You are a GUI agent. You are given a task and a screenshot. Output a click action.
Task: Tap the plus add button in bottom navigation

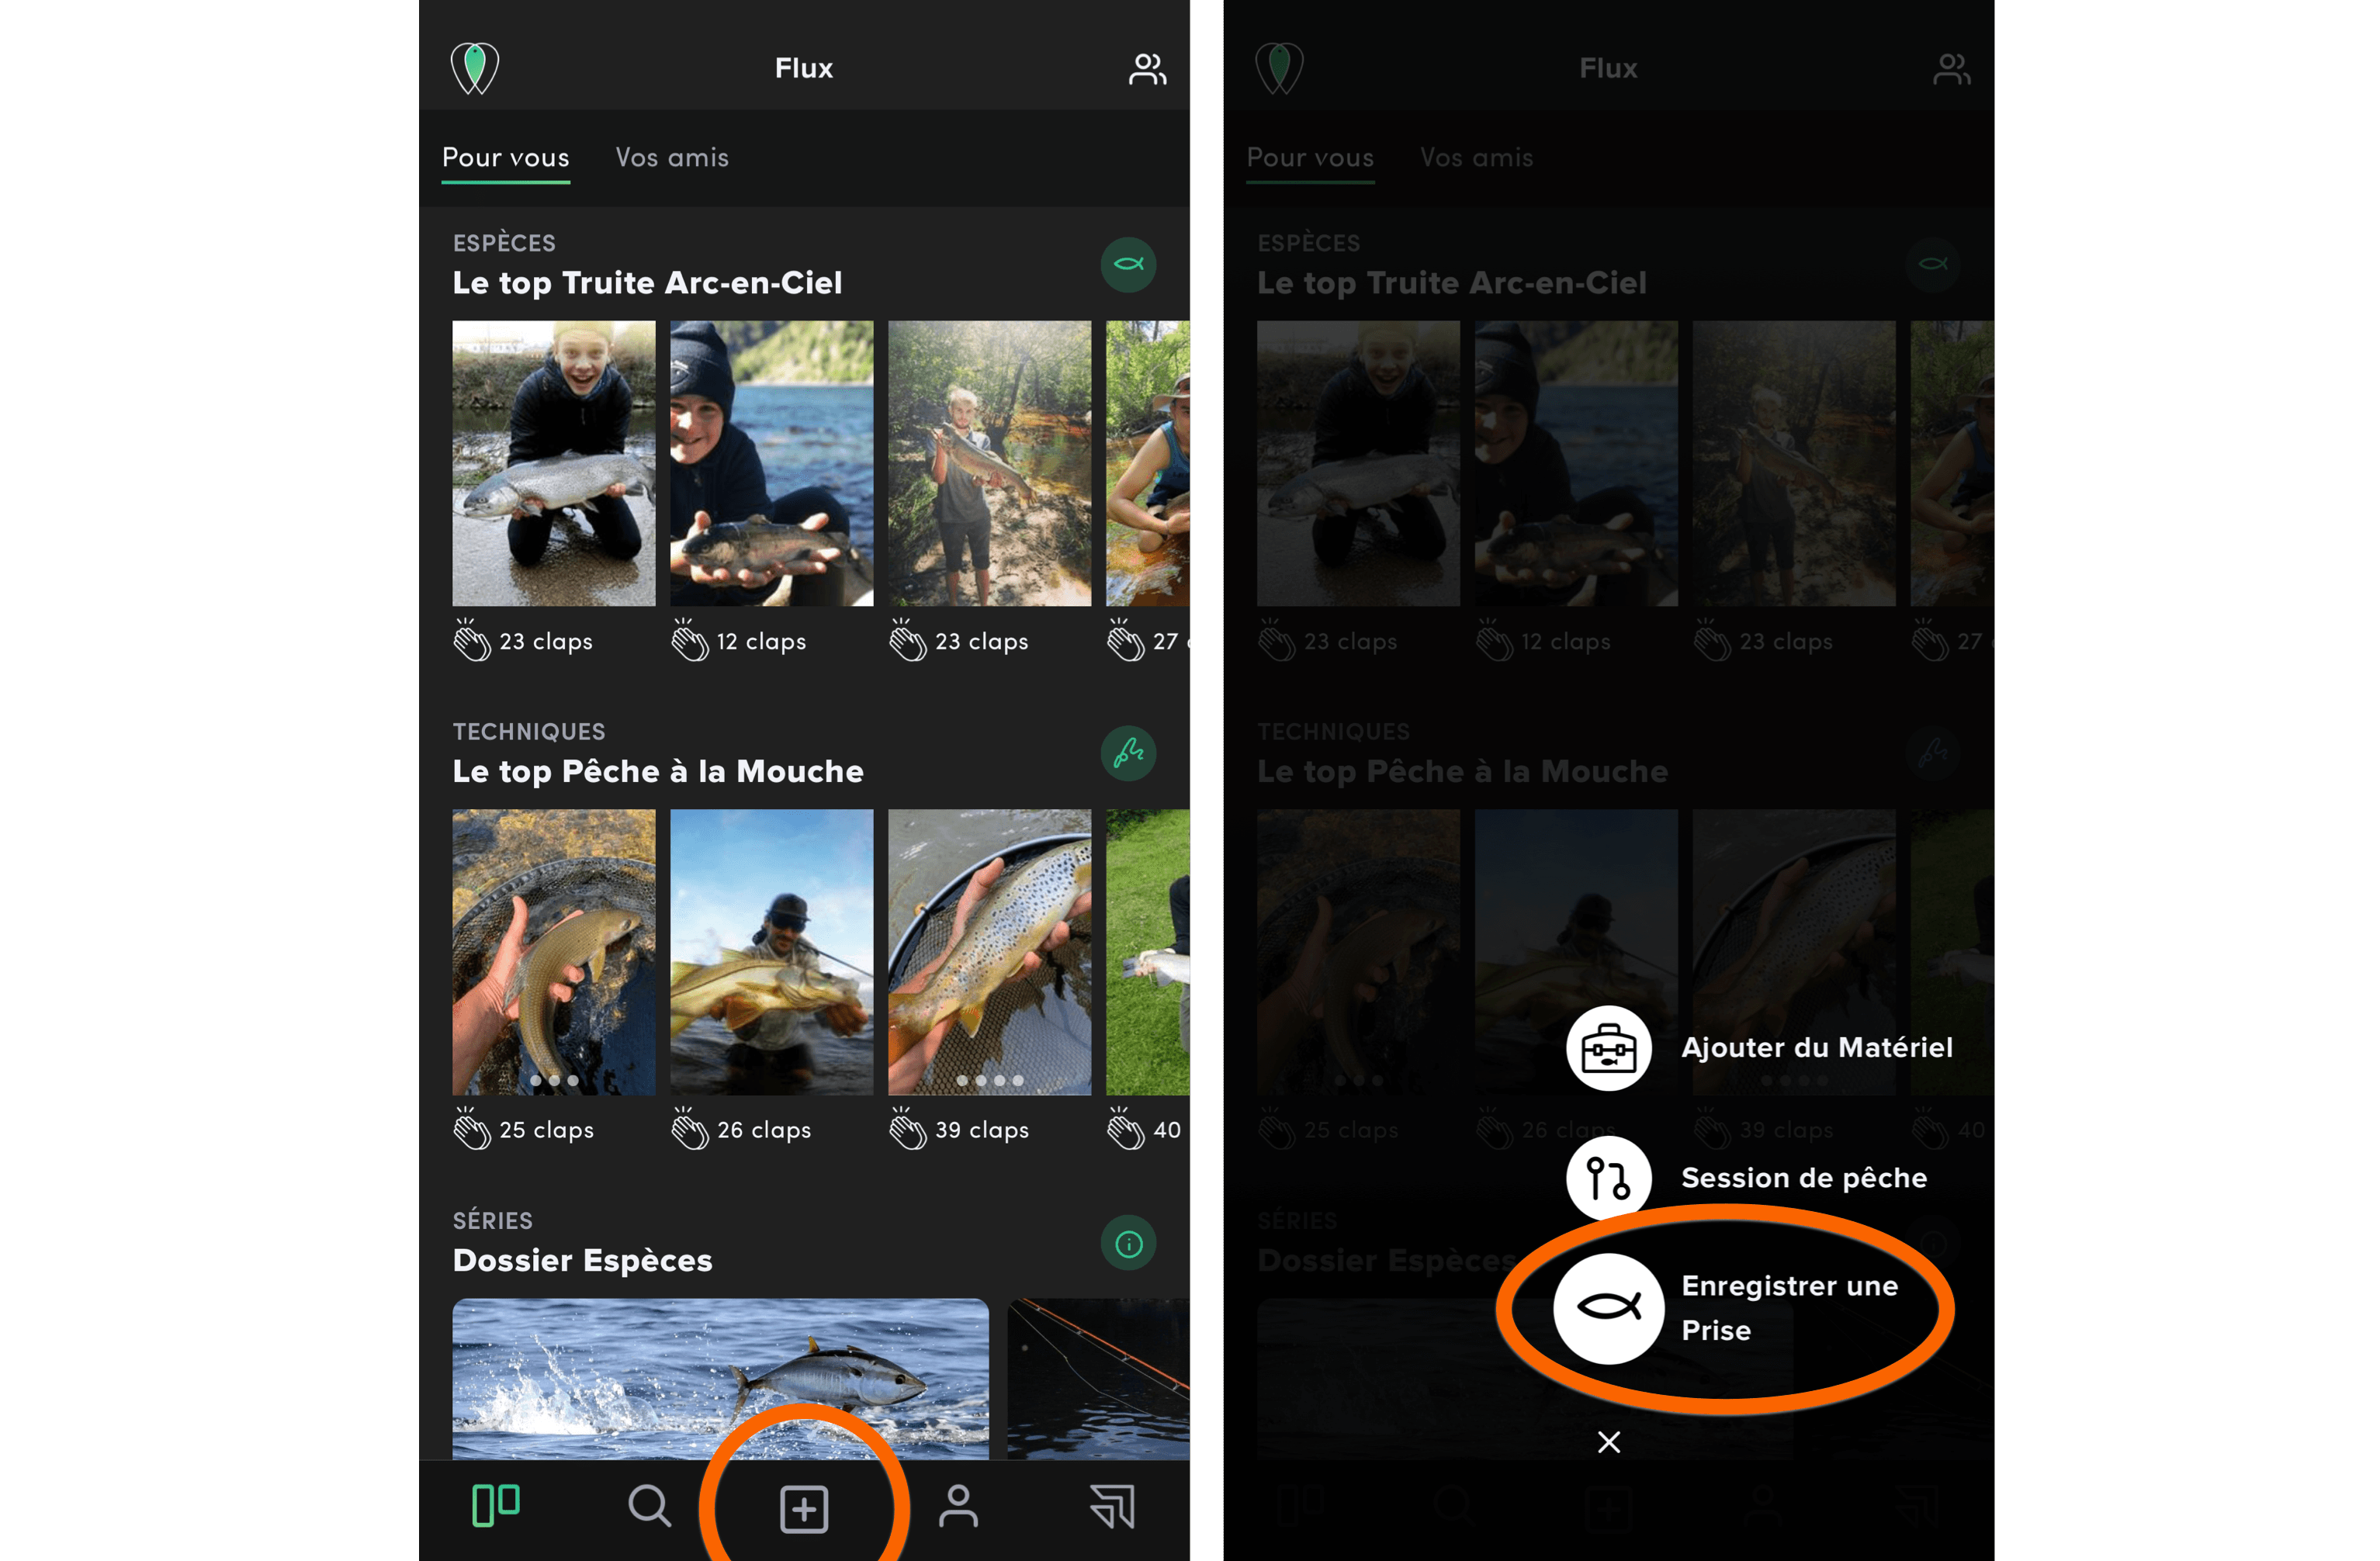[x=804, y=1508]
